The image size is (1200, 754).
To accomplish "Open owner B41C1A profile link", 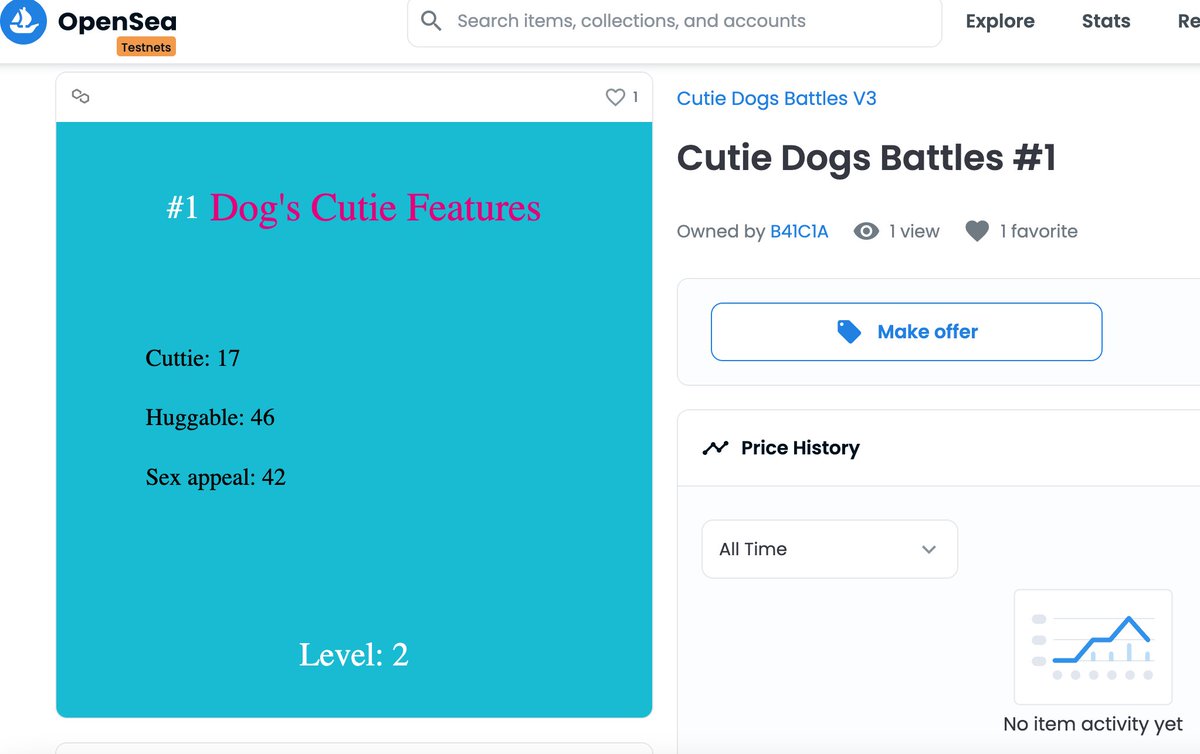I will click(799, 231).
